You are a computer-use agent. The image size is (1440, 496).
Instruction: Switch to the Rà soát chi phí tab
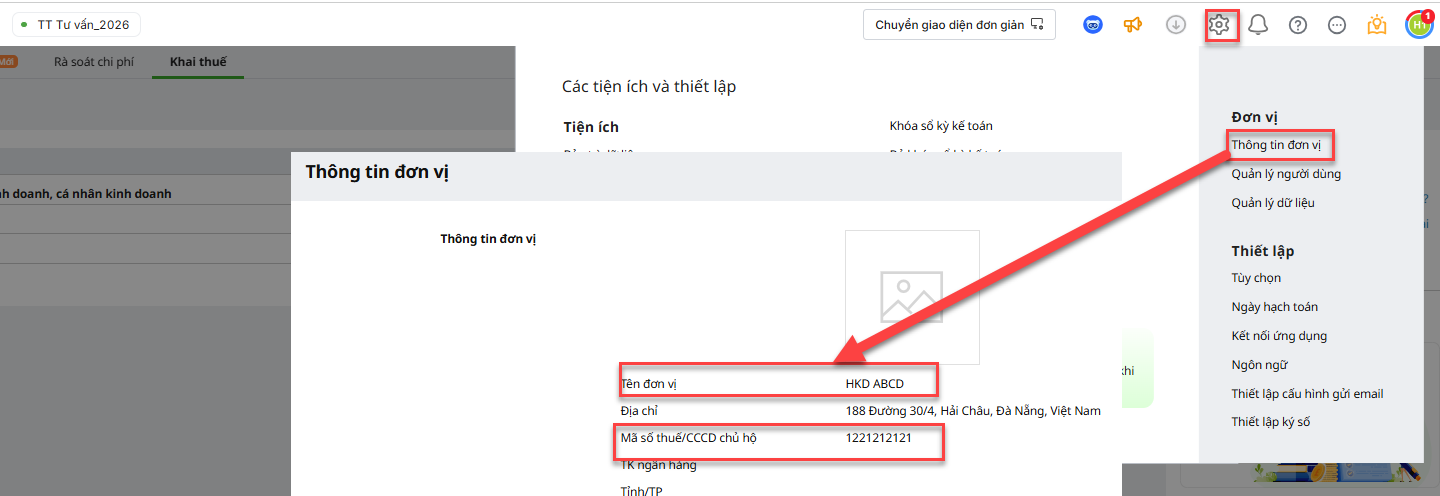pos(94,62)
